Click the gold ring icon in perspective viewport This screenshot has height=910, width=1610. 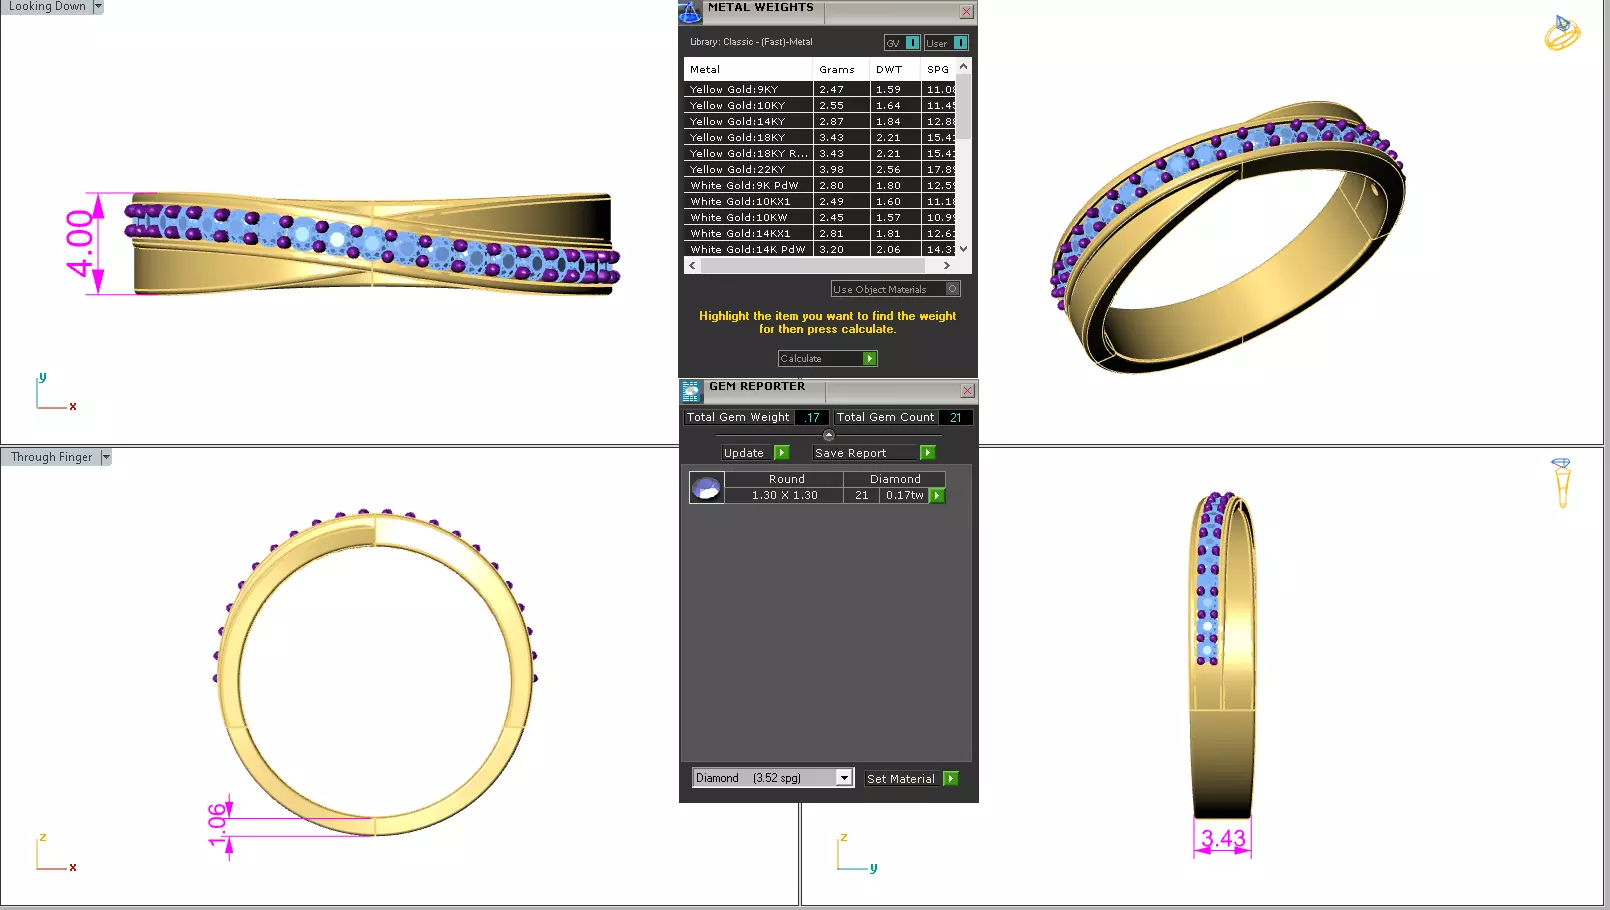pyautogui.click(x=1562, y=33)
